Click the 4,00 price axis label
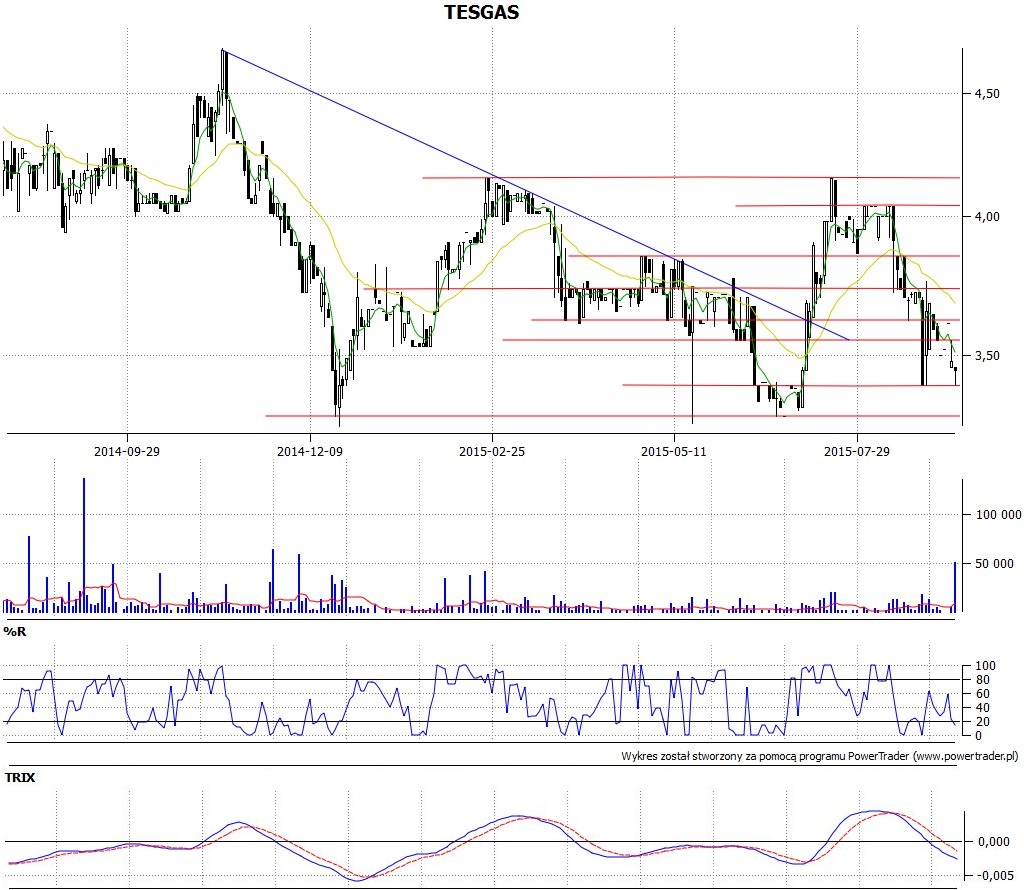Image resolution: width=1024 pixels, height=890 pixels. tap(987, 217)
